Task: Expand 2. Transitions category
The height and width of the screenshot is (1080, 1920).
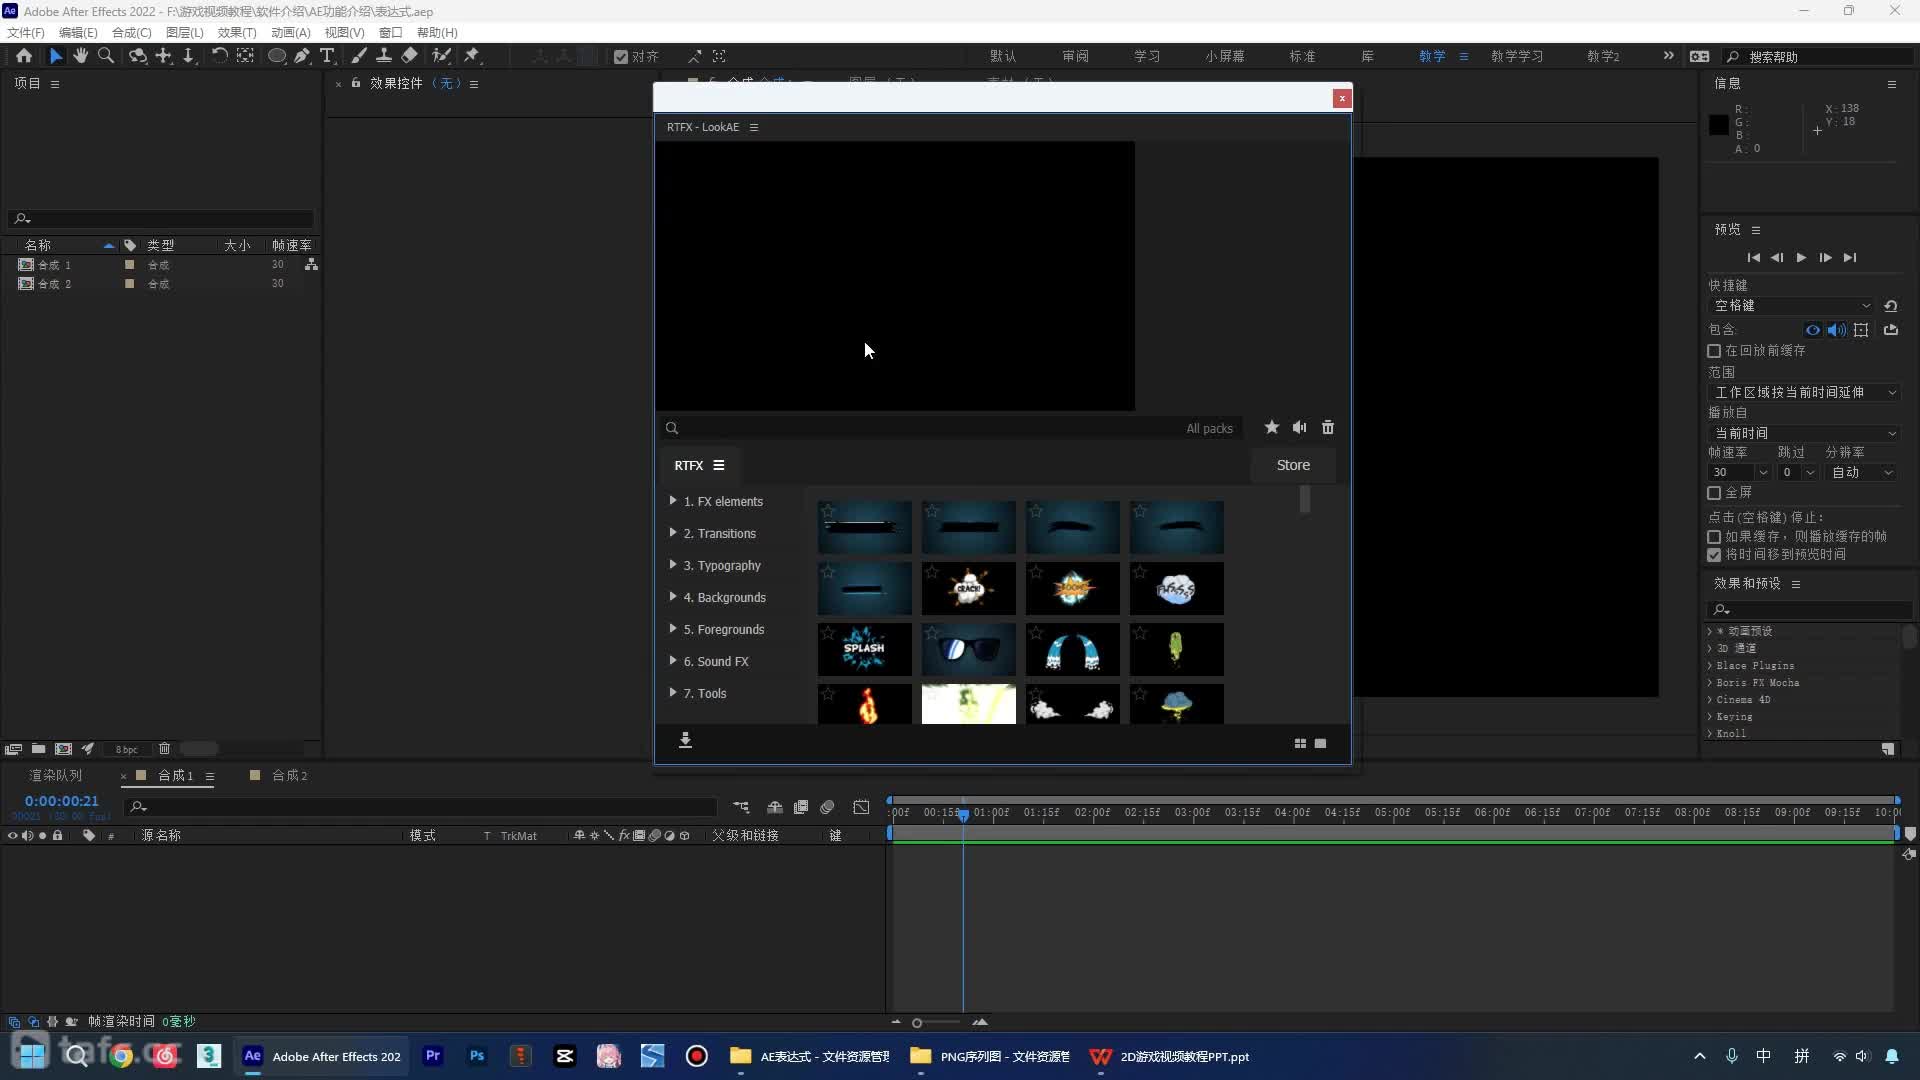Action: tap(673, 533)
